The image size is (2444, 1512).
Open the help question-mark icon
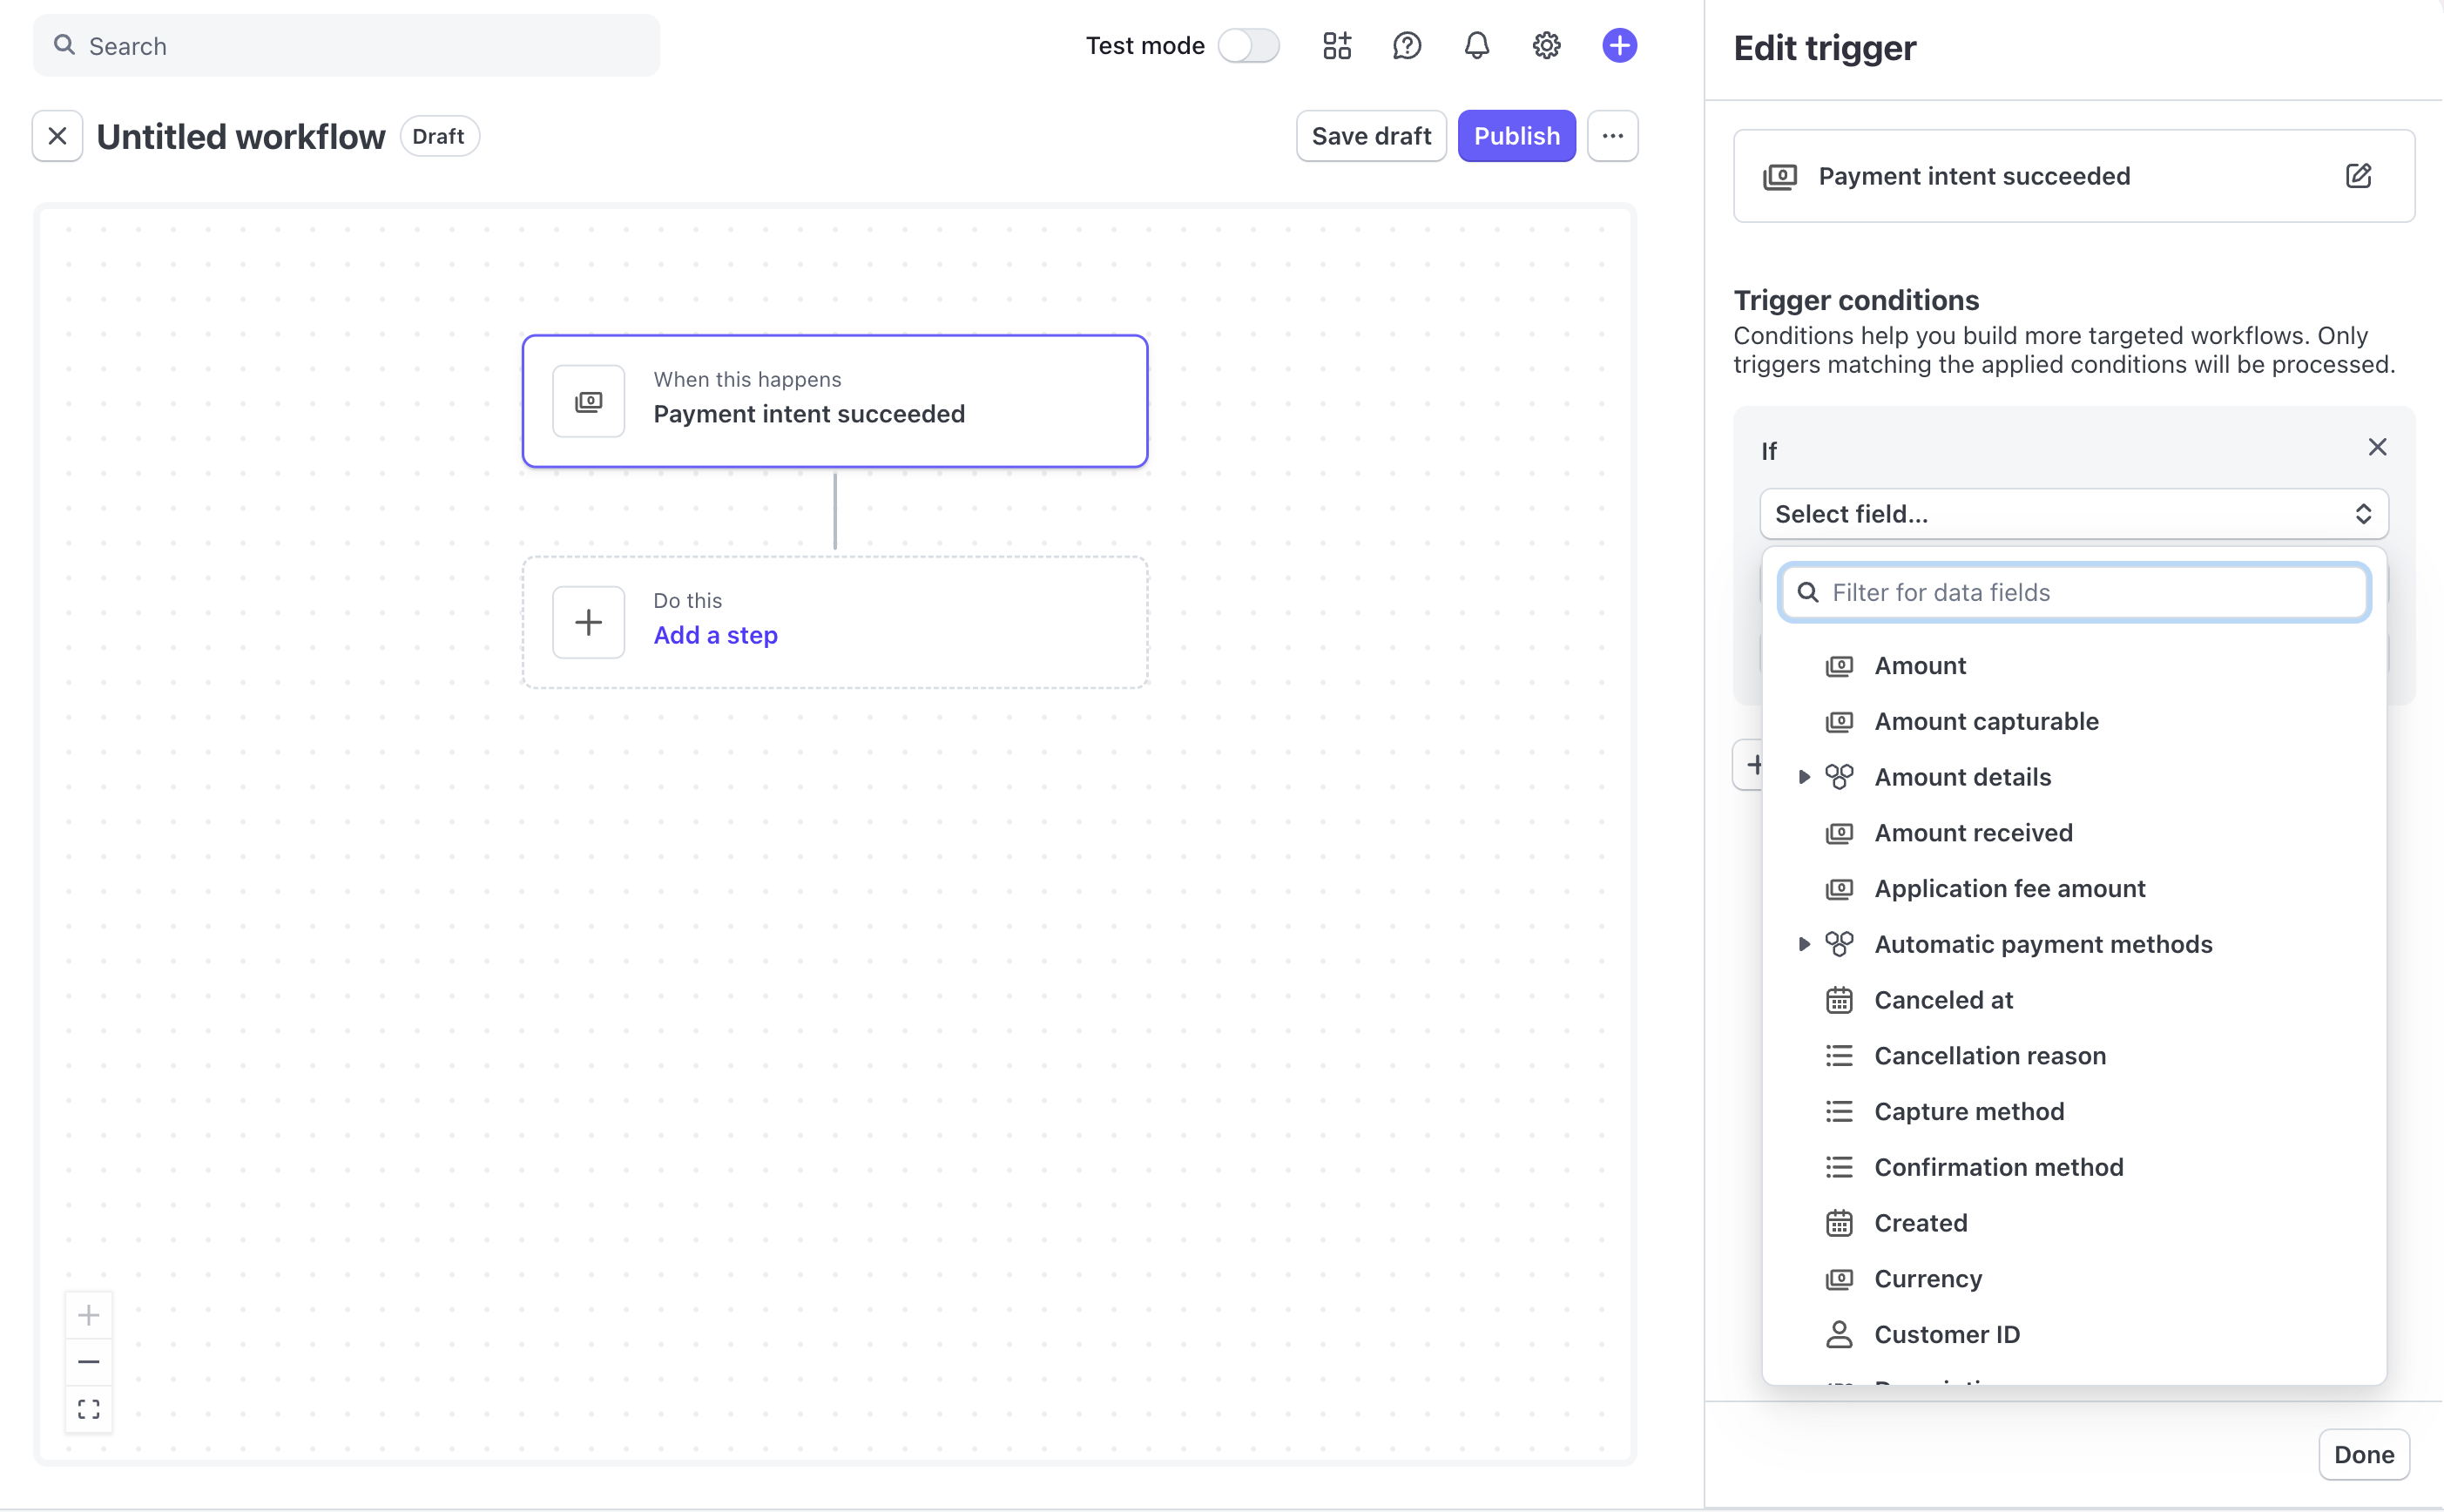[x=1406, y=46]
